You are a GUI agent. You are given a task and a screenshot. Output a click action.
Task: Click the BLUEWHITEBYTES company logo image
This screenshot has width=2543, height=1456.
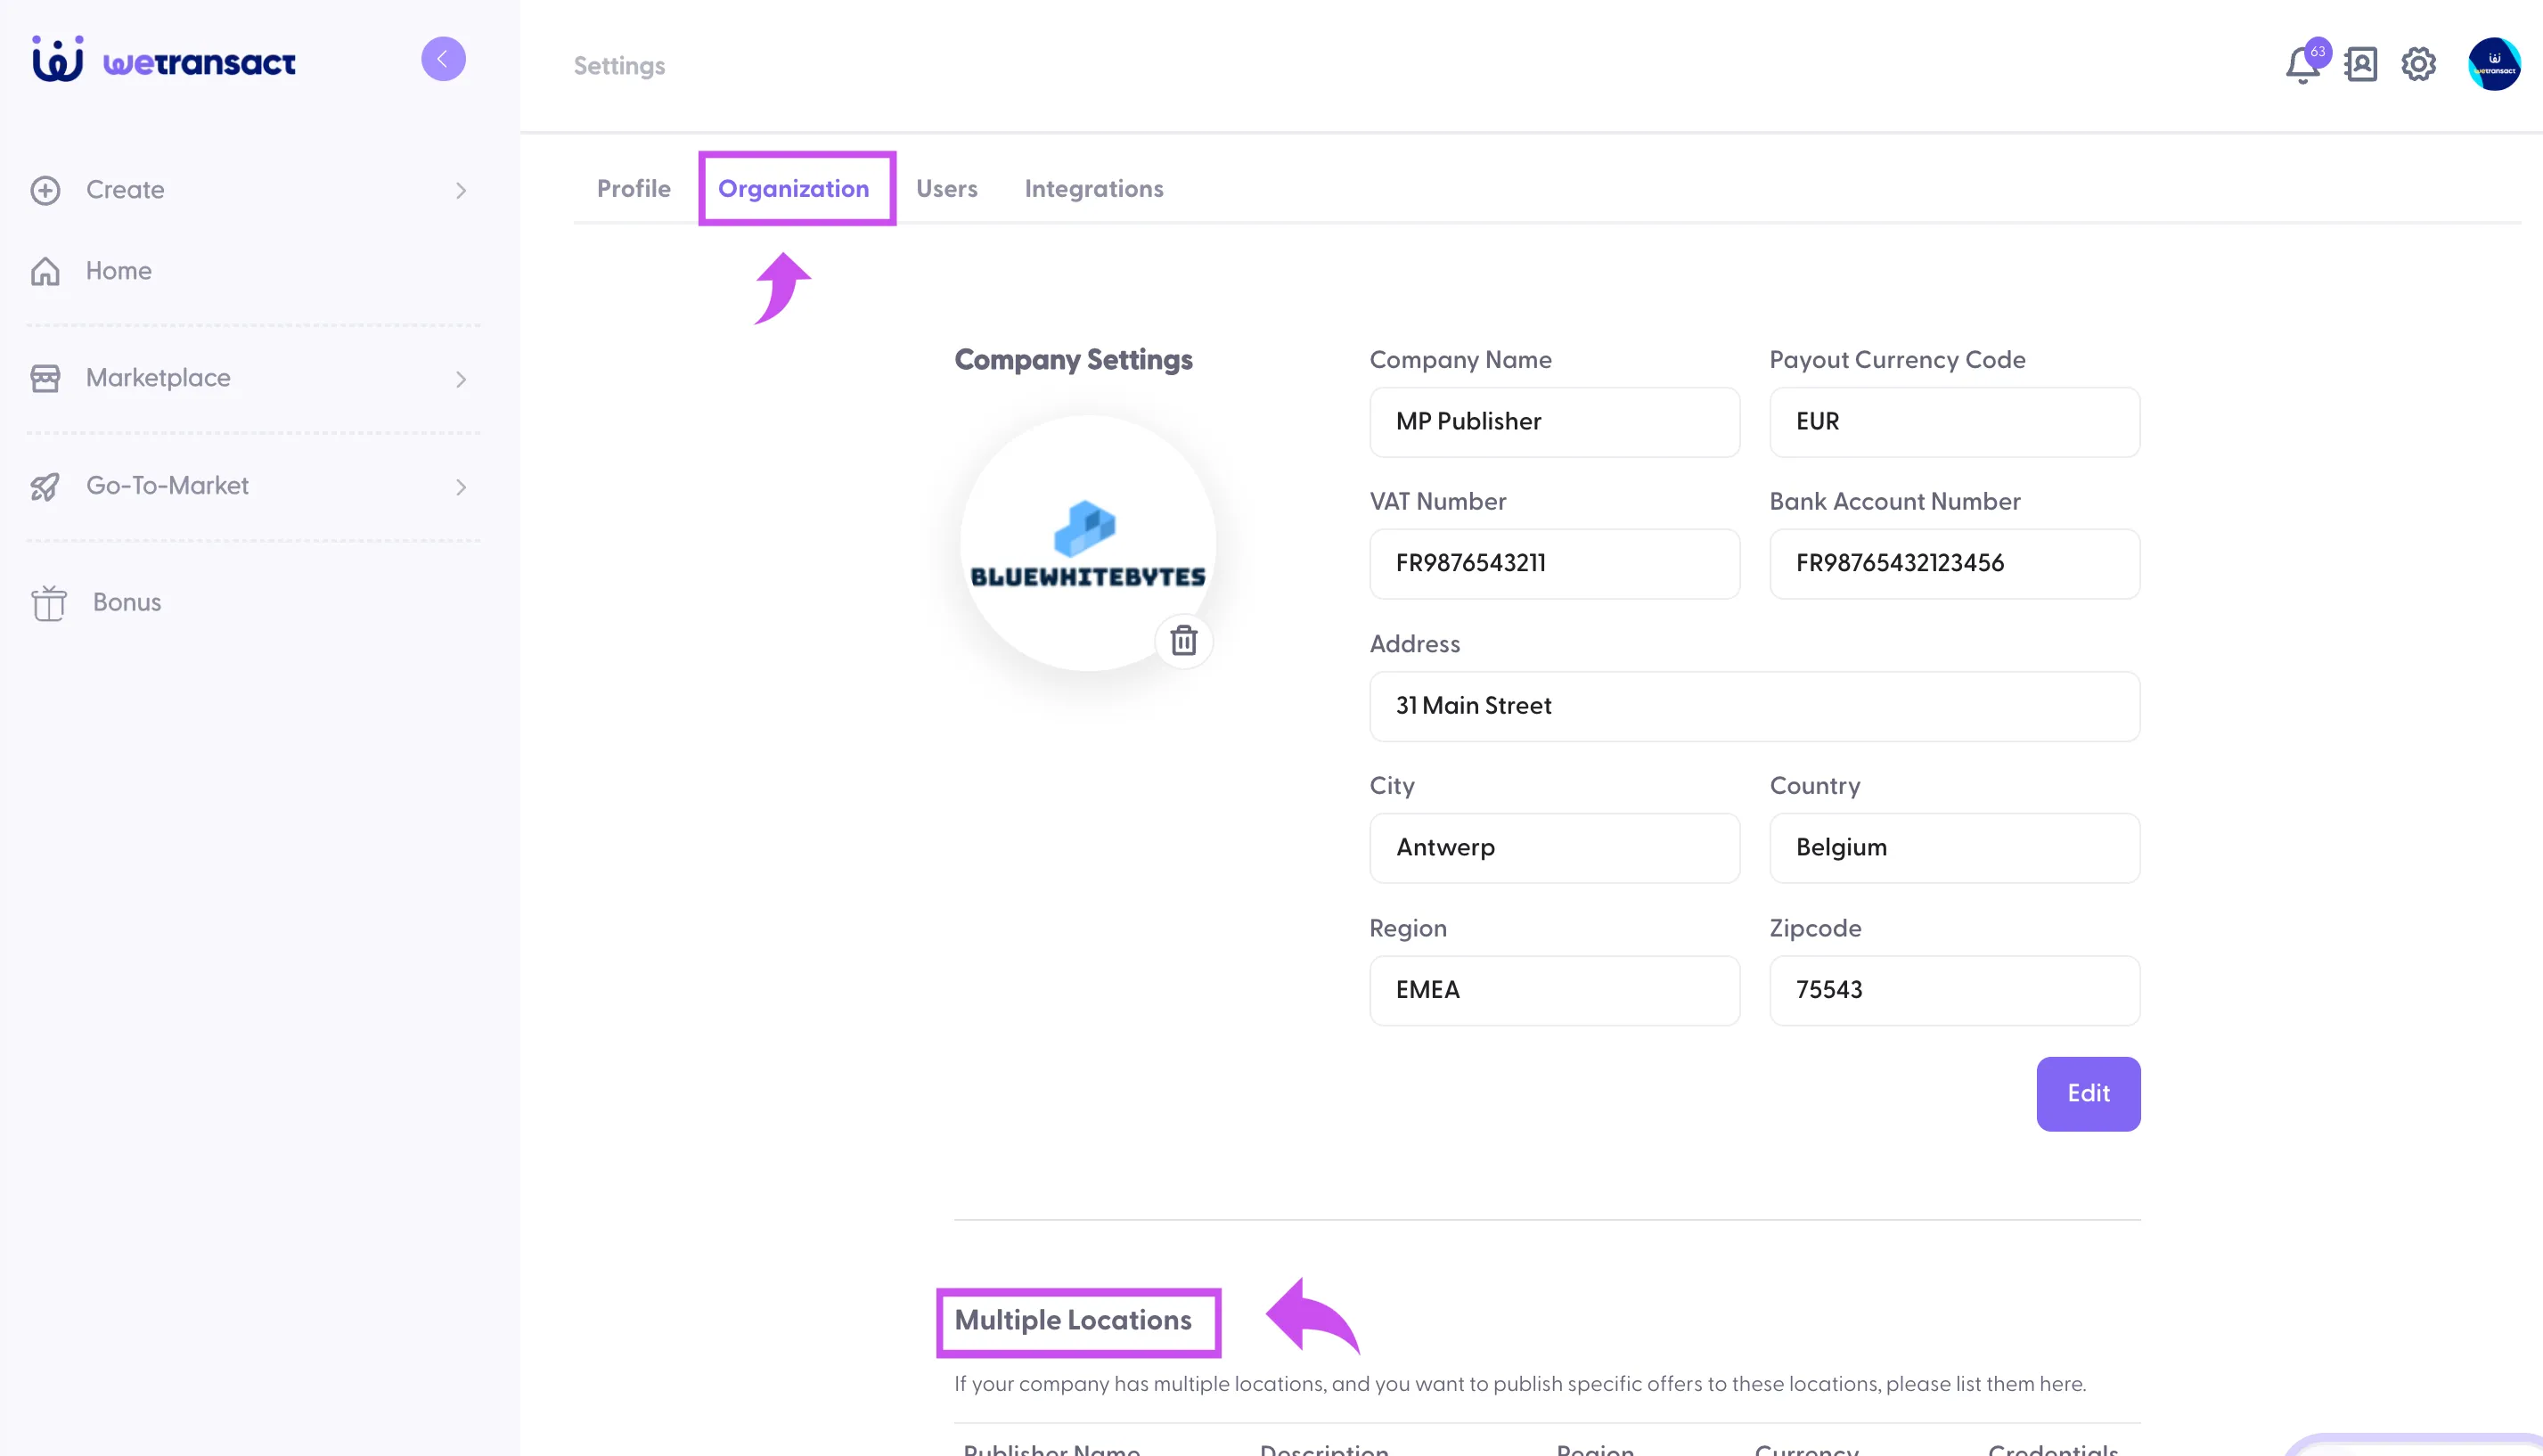1088,544
